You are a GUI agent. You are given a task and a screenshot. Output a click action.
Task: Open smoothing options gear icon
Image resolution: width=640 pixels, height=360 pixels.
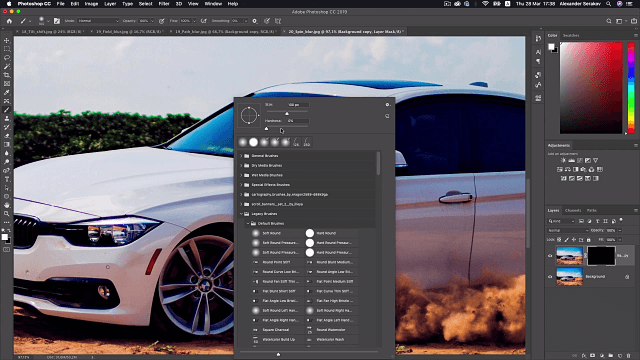point(255,21)
